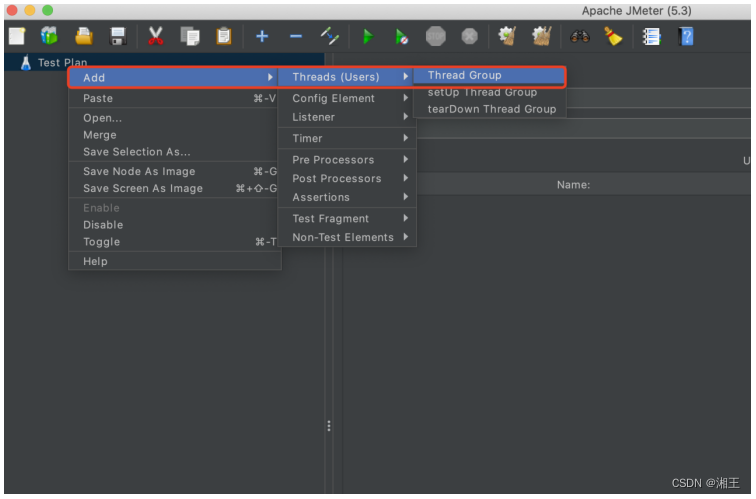Click the Reset Search broom icon
This screenshot has height=499, width=756.
click(613, 36)
